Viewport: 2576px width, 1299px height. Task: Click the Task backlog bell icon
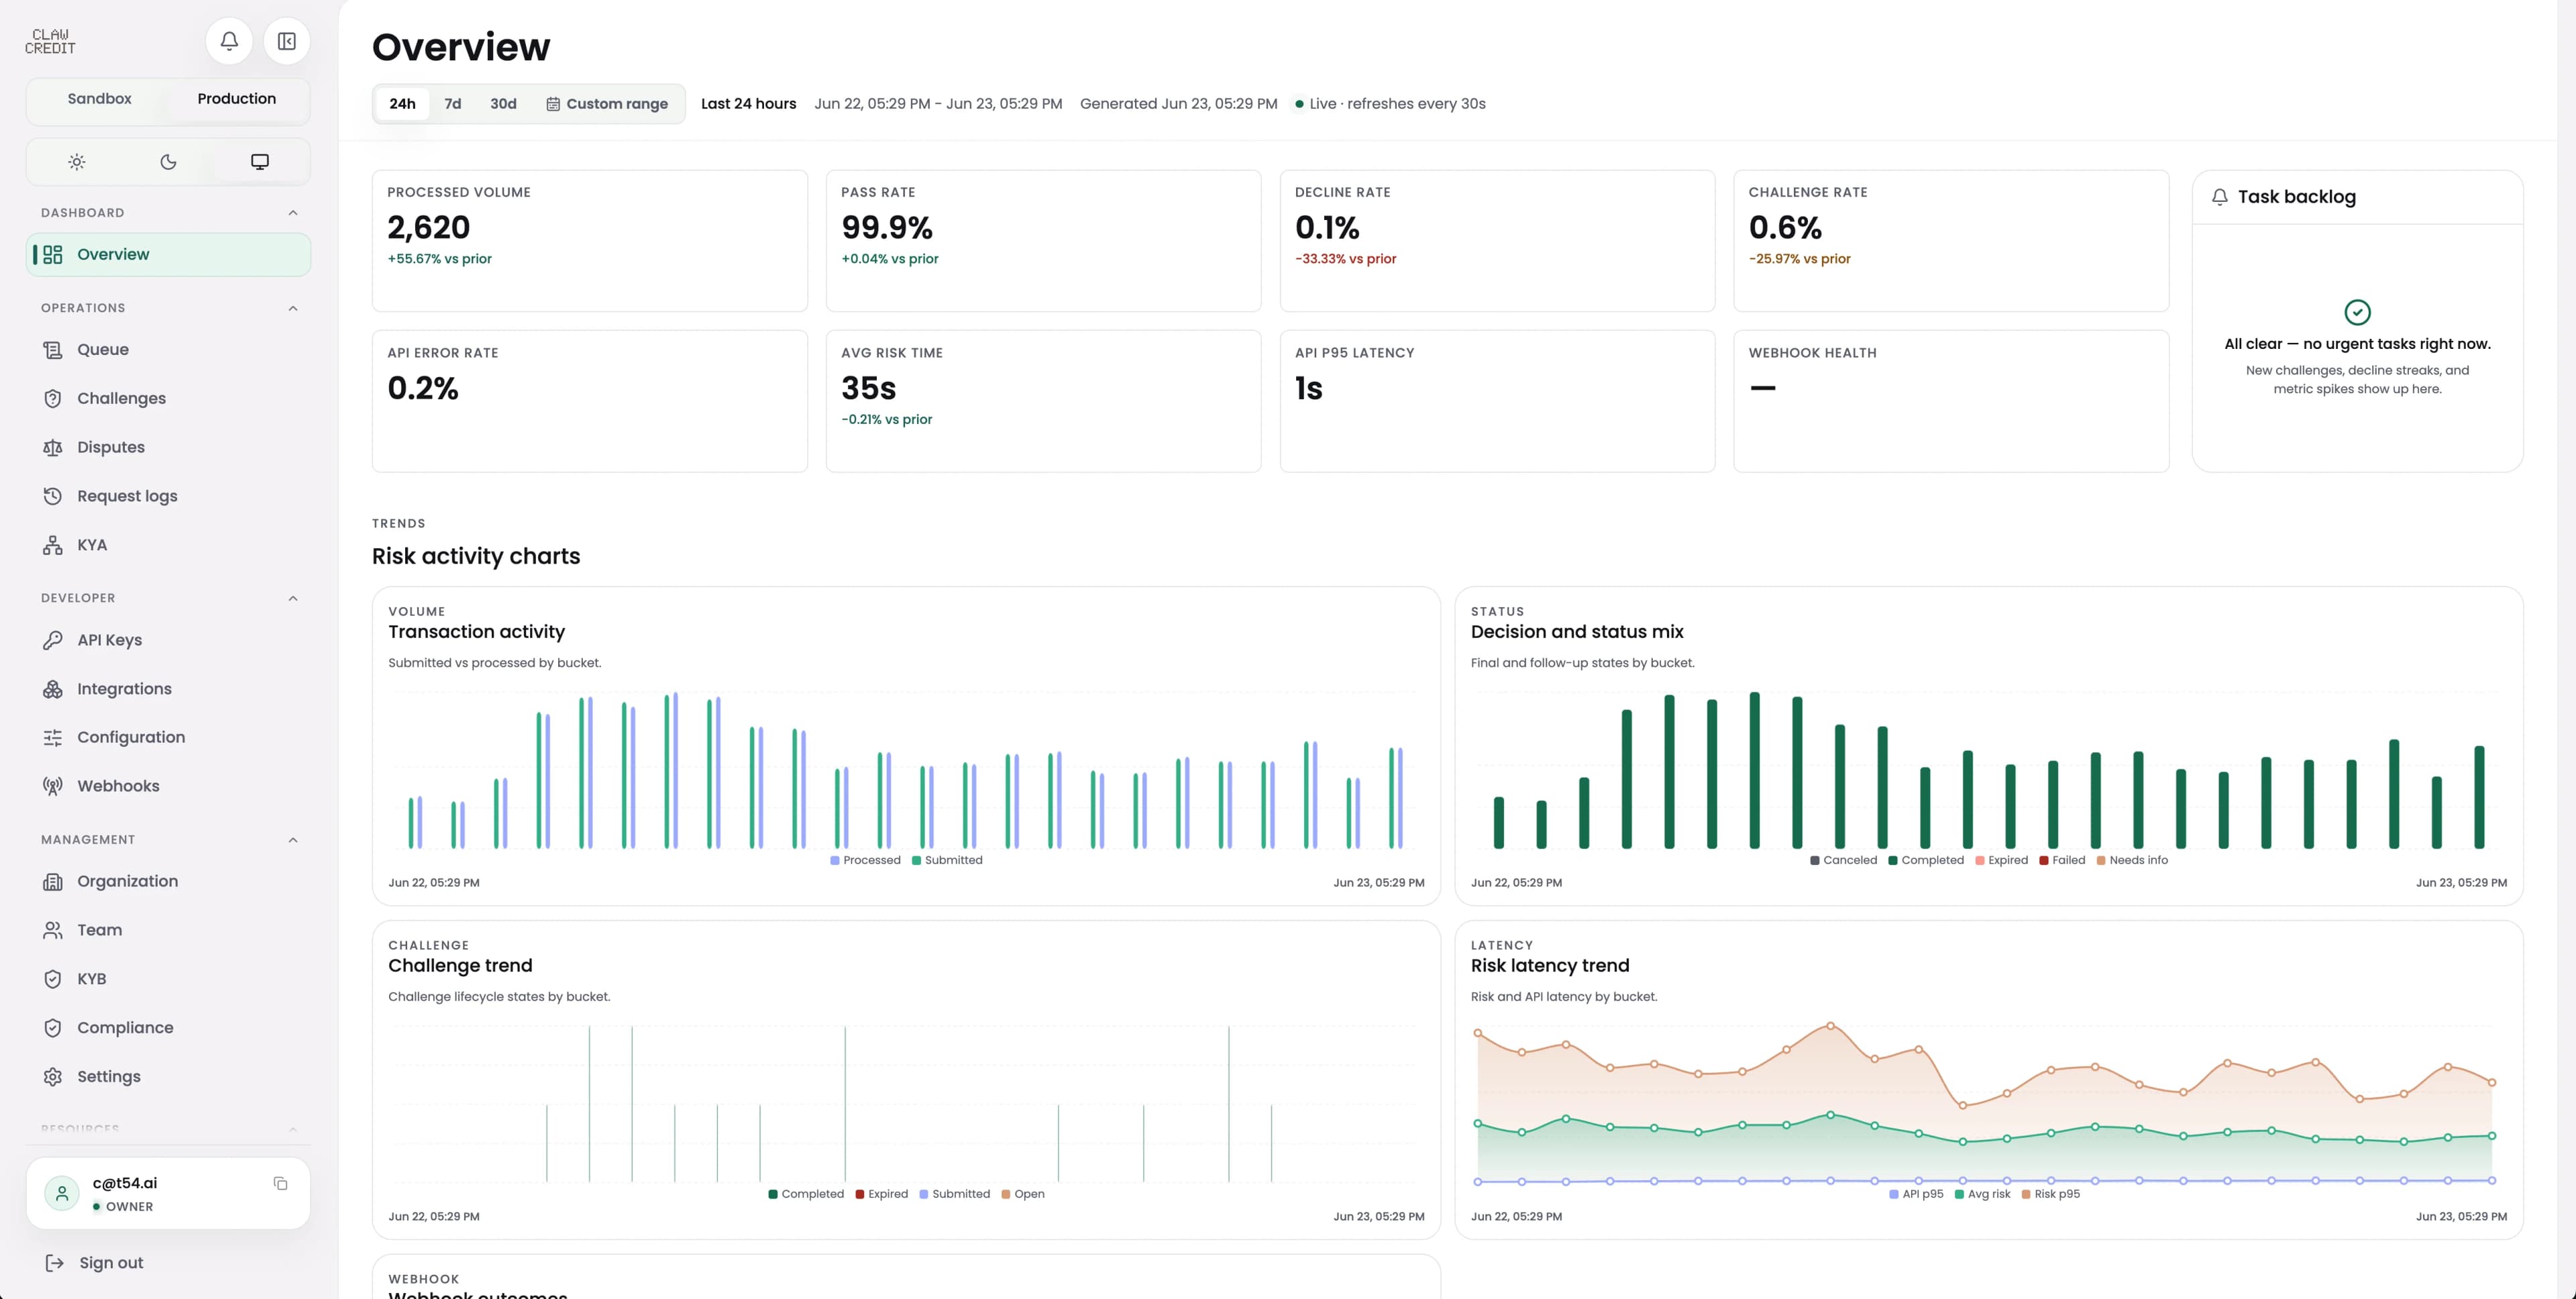click(2220, 197)
